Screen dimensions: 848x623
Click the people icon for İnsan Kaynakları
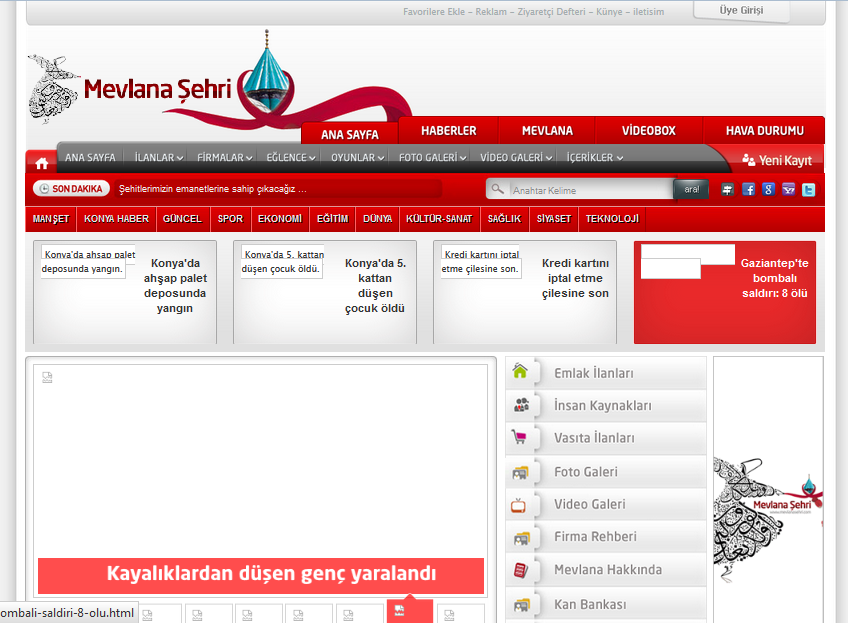(x=520, y=405)
